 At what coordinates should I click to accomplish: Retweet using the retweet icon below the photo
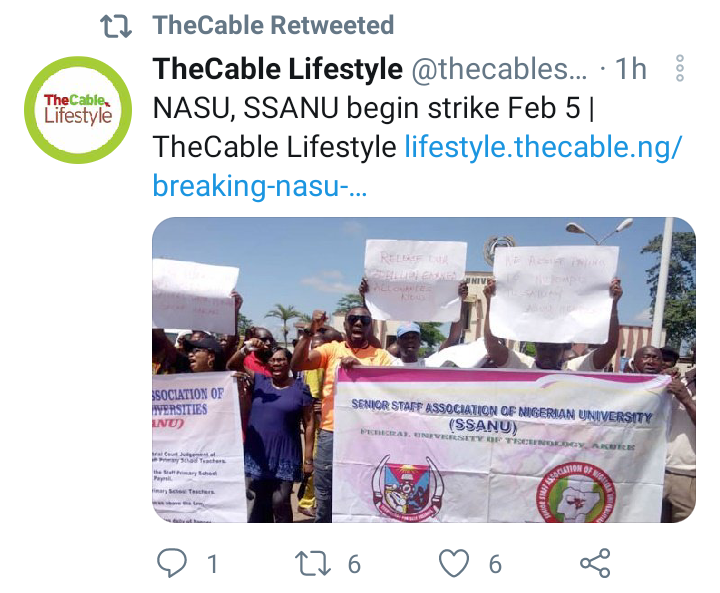(312, 563)
